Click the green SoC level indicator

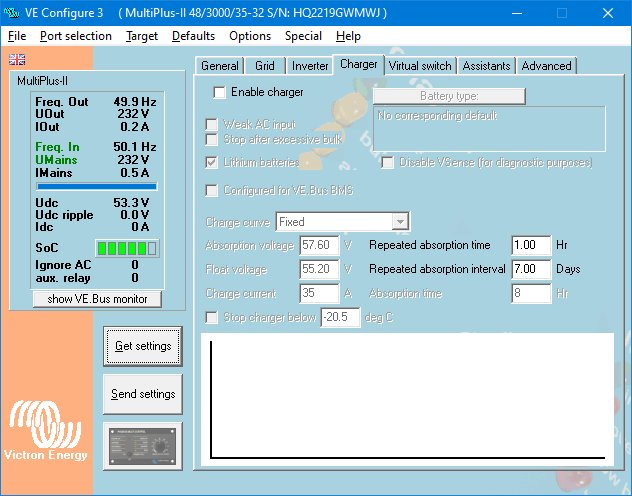coord(127,248)
